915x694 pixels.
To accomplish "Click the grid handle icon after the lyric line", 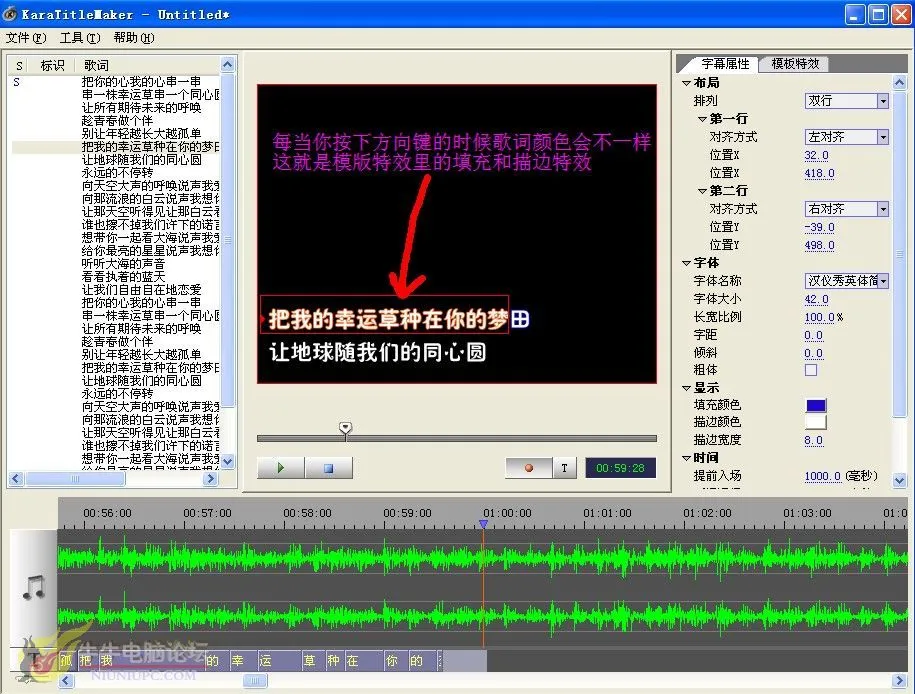I will coord(520,319).
